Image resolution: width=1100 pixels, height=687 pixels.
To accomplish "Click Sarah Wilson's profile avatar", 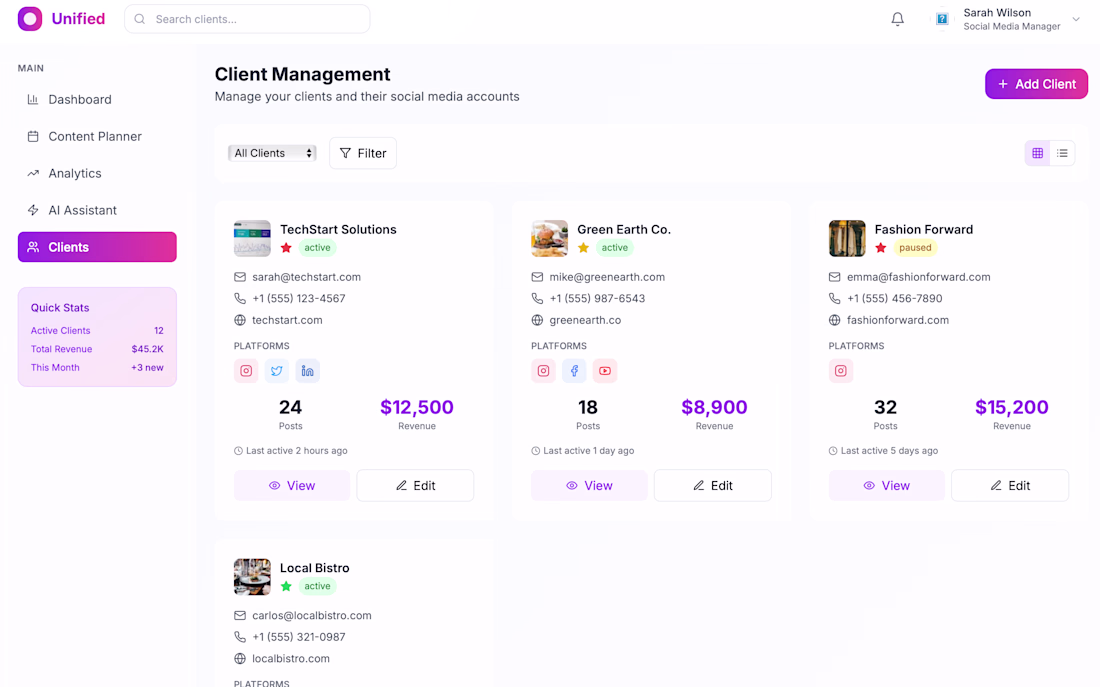I will click(942, 19).
